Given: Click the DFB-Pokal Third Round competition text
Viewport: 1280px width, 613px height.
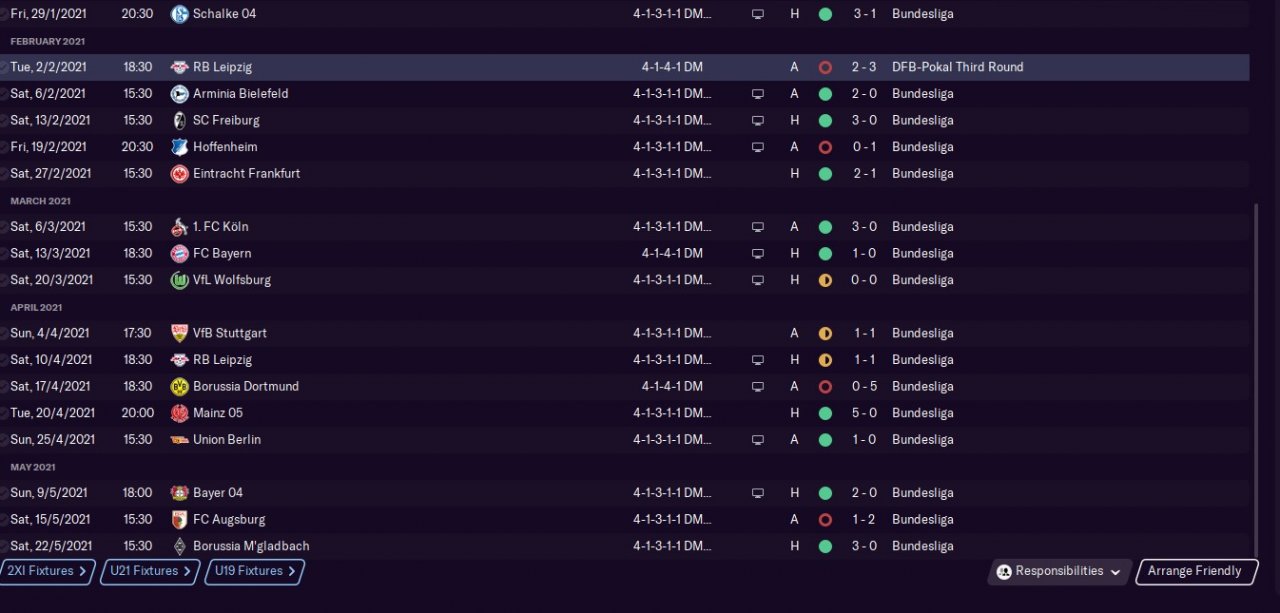Looking at the screenshot, I should pos(958,67).
